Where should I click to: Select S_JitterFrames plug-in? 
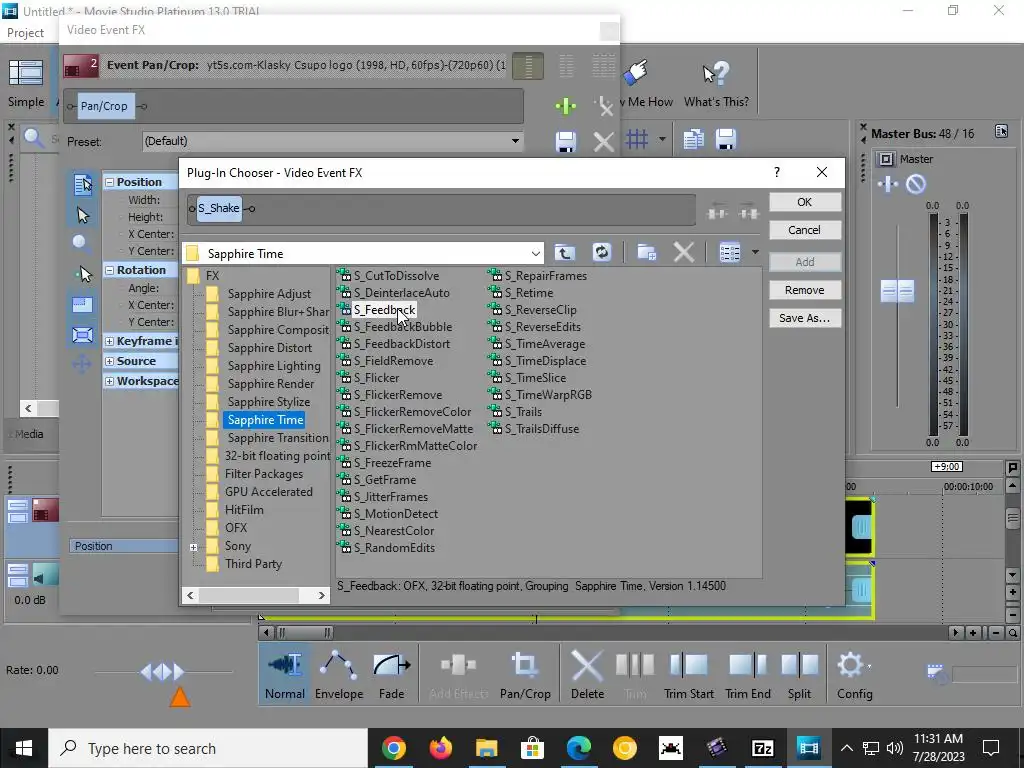[x=391, y=497]
